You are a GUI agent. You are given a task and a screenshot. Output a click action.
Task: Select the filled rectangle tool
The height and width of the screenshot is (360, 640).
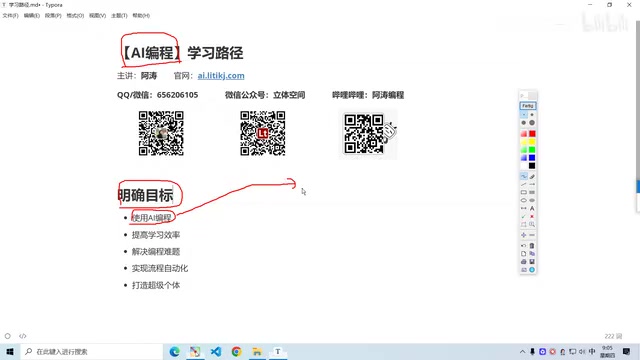coord(532,192)
